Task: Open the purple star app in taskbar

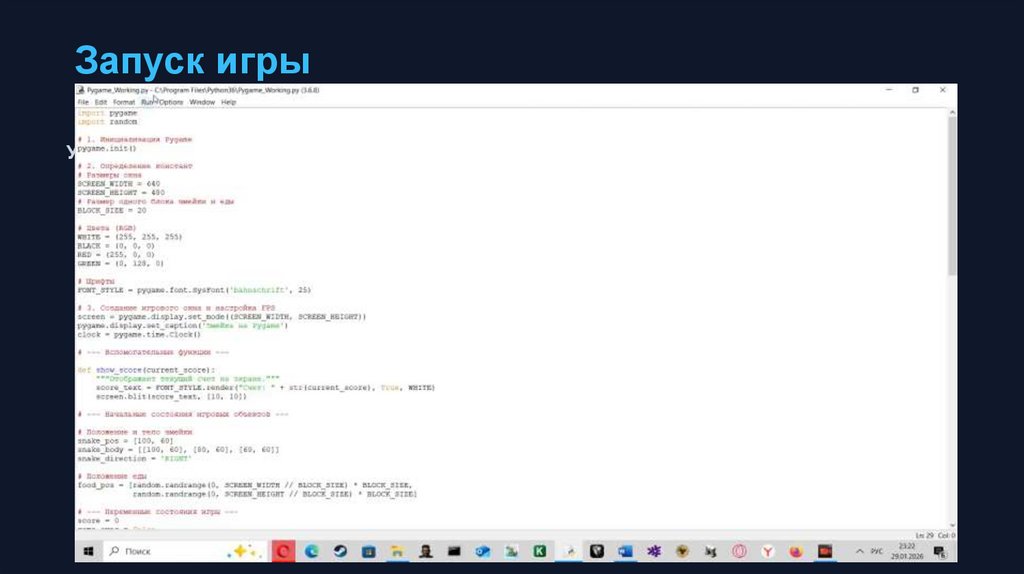Action: 654,551
